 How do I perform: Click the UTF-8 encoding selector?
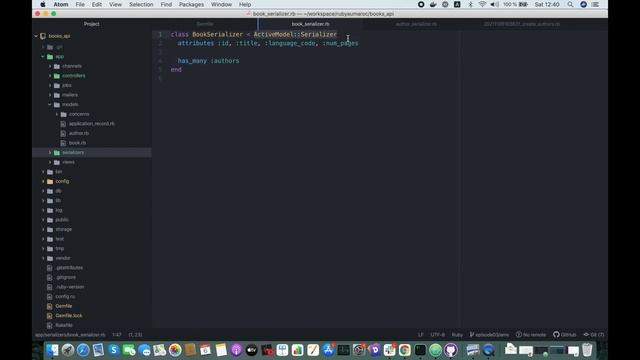click(438, 335)
